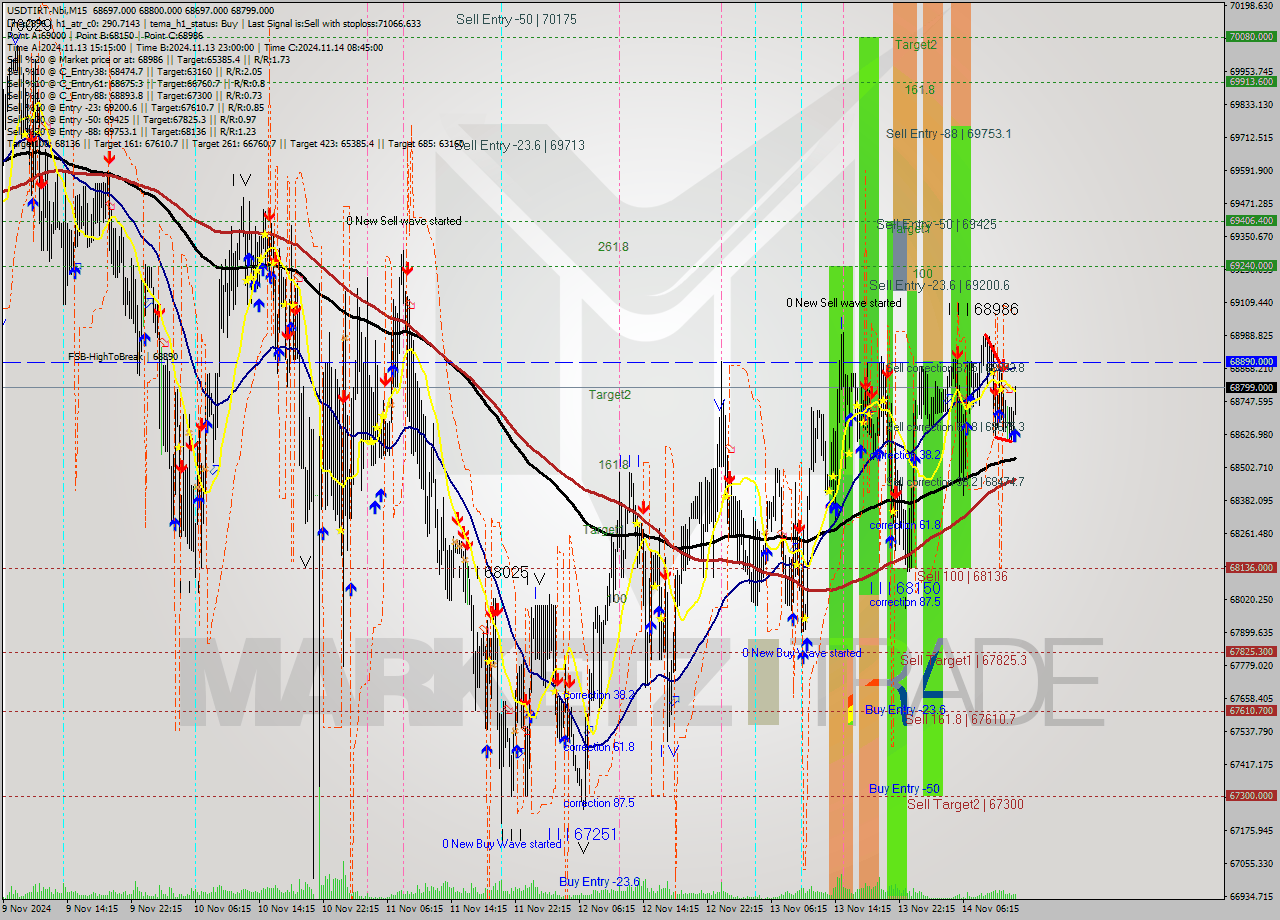Click the green 69406.400 price level tag

click(x=1250, y=220)
